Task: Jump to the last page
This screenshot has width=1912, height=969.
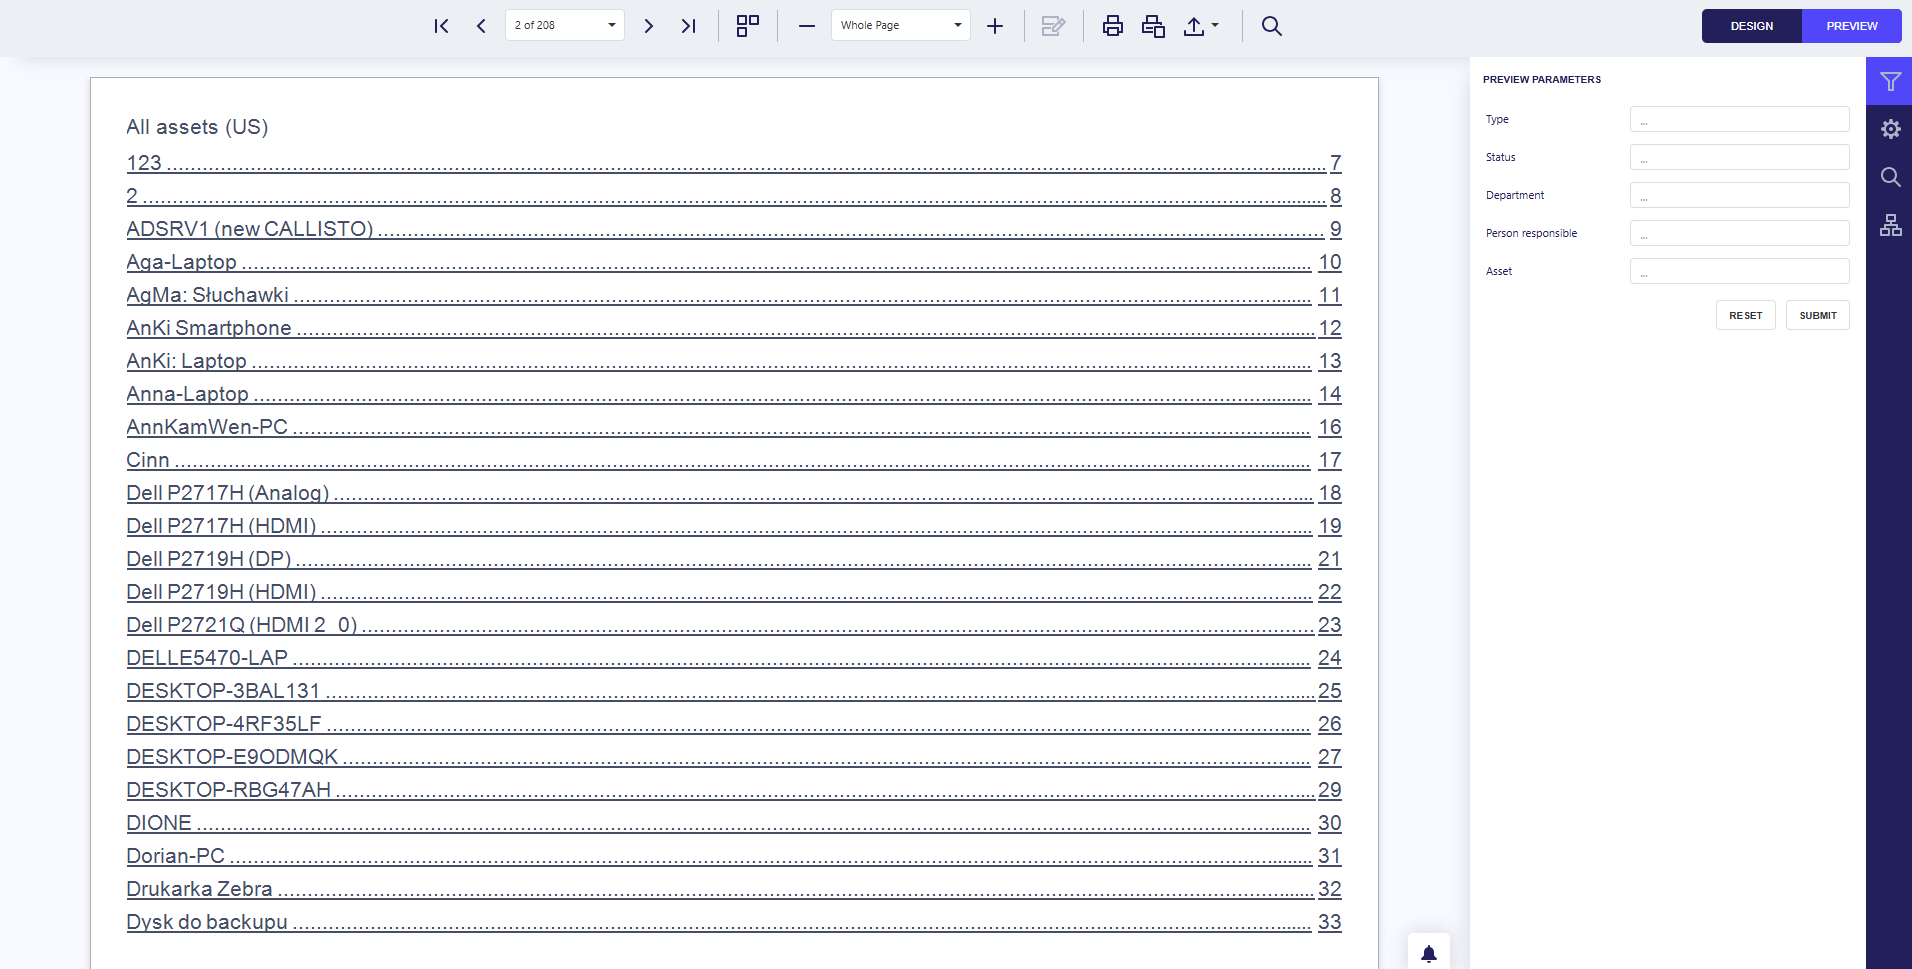Action: 688,26
